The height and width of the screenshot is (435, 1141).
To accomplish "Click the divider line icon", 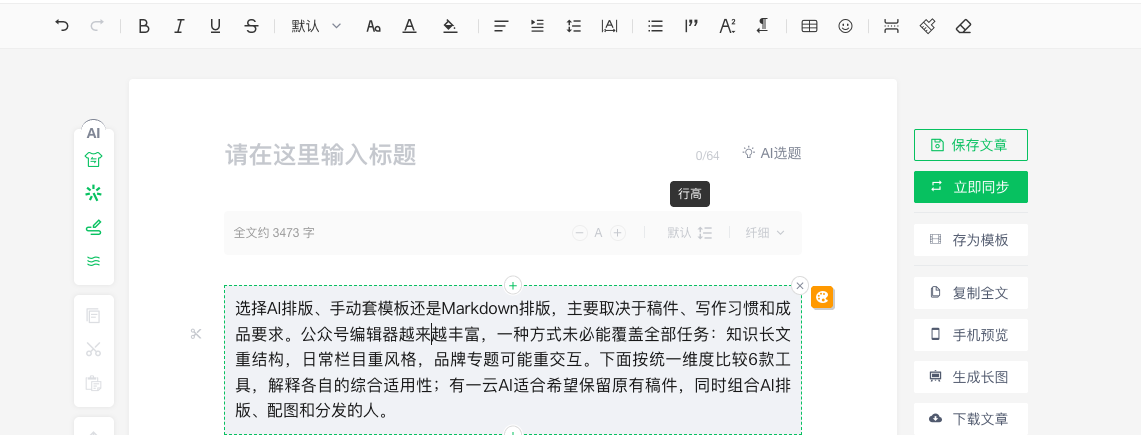I will pos(891,26).
